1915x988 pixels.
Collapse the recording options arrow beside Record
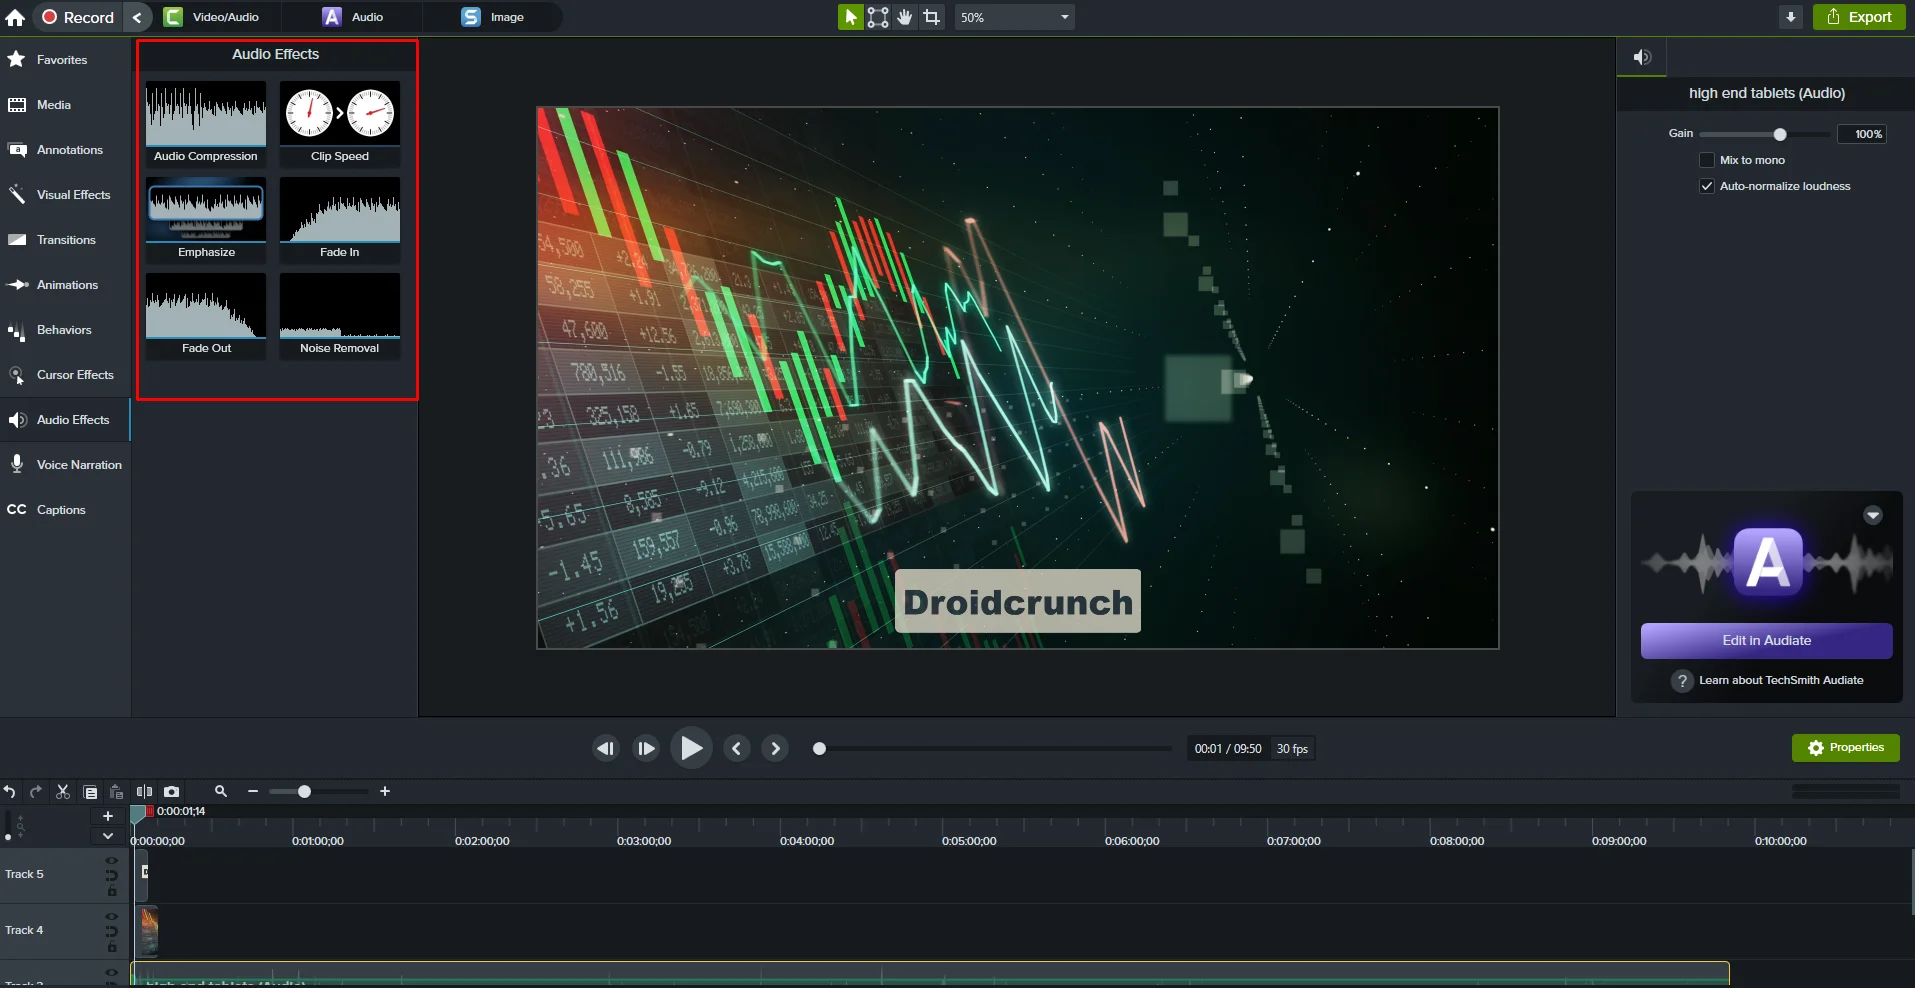point(137,17)
